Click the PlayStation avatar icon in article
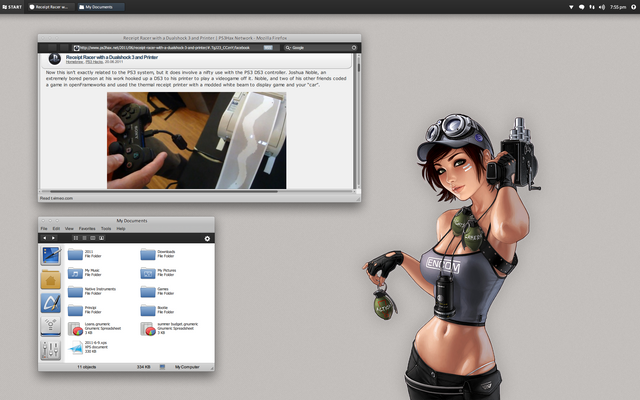This screenshot has width=640, height=400. pyautogui.click(x=55, y=59)
